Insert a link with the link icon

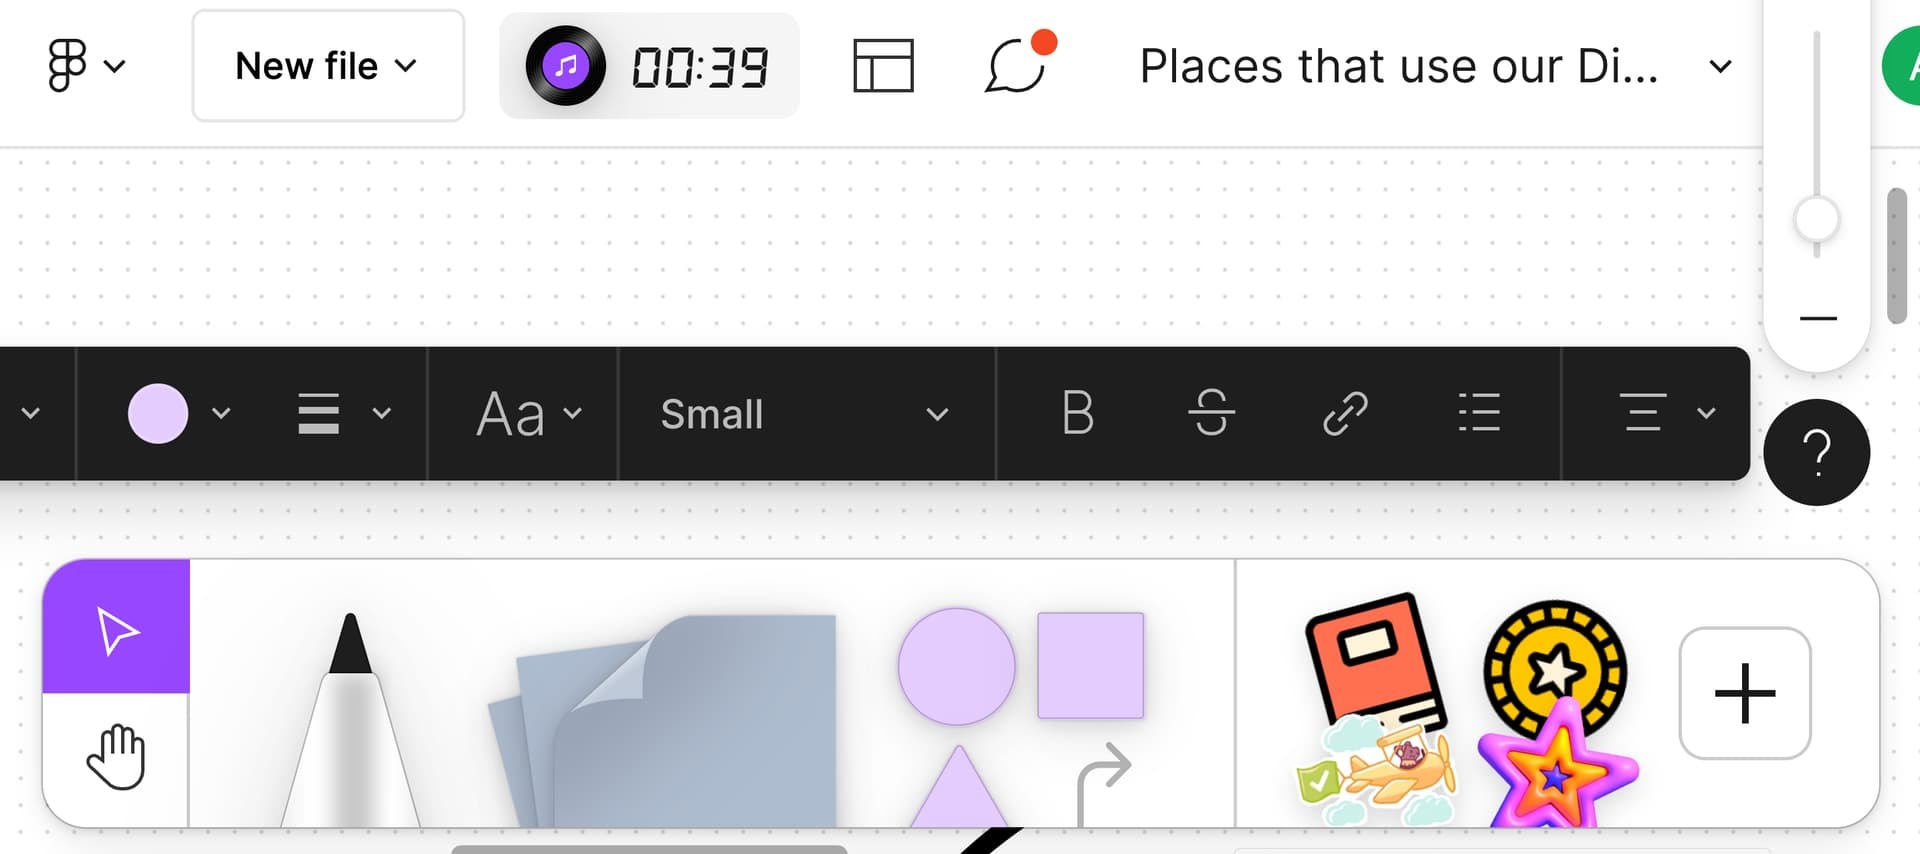tap(1345, 413)
